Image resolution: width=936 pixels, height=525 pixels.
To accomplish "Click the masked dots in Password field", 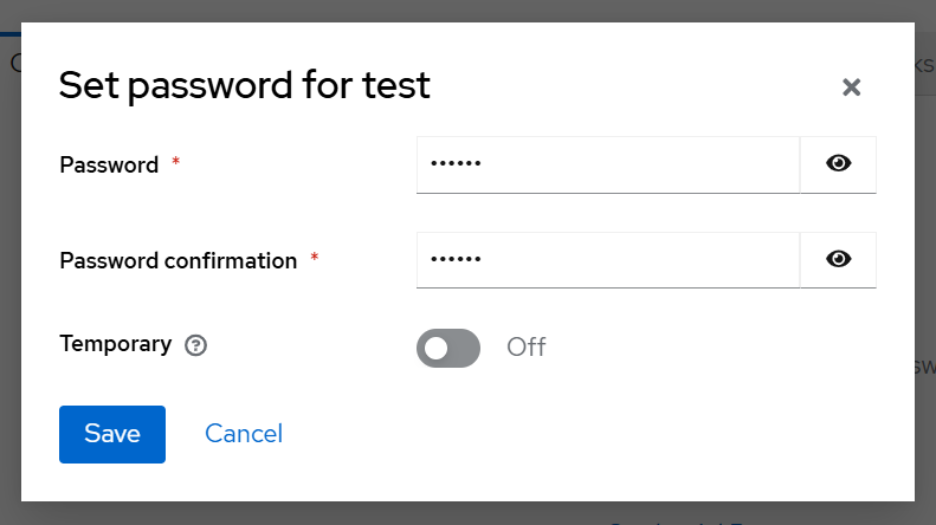I will tap(456, 164).
